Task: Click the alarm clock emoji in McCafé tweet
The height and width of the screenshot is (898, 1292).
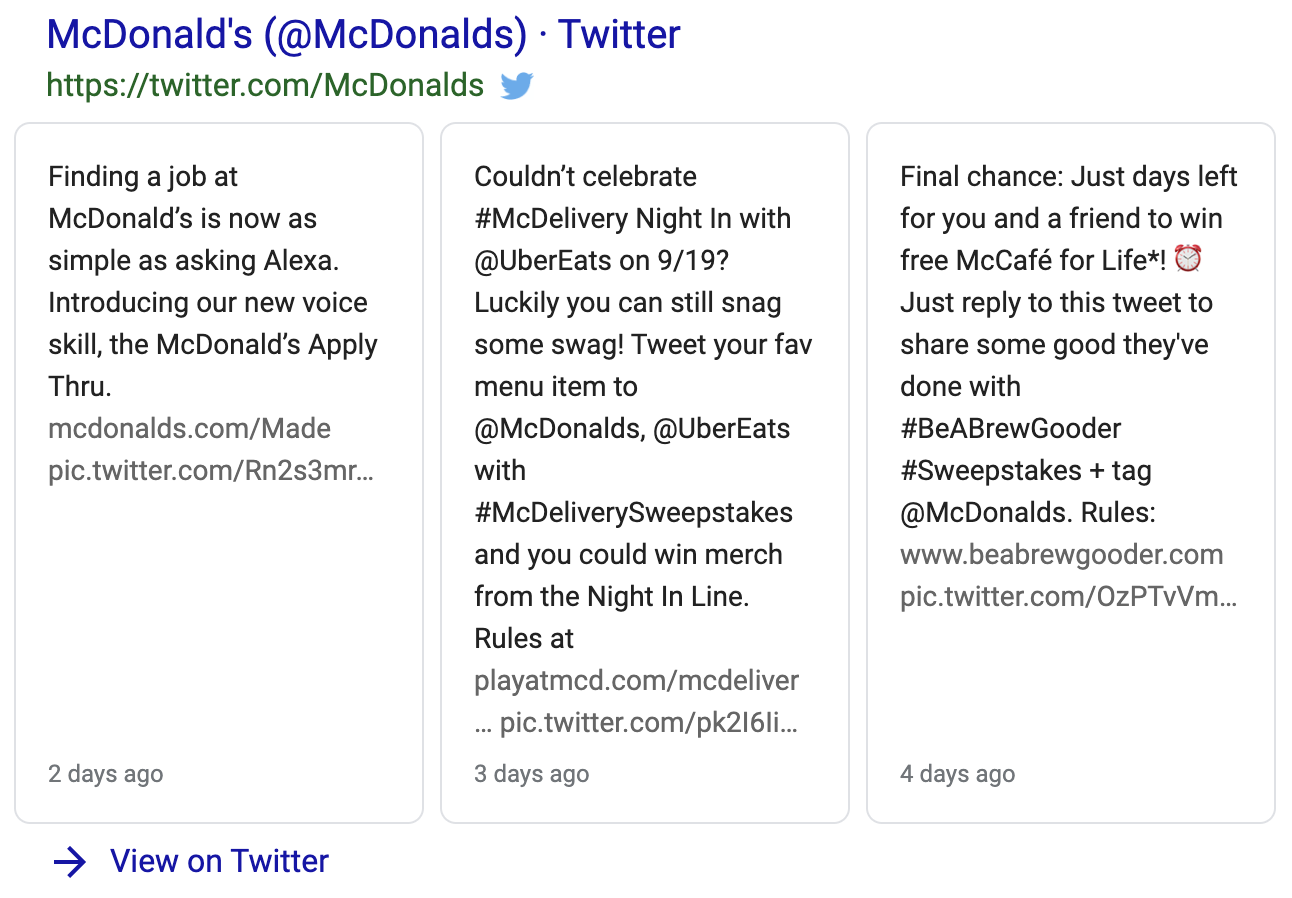Action: click(1187, 260)
